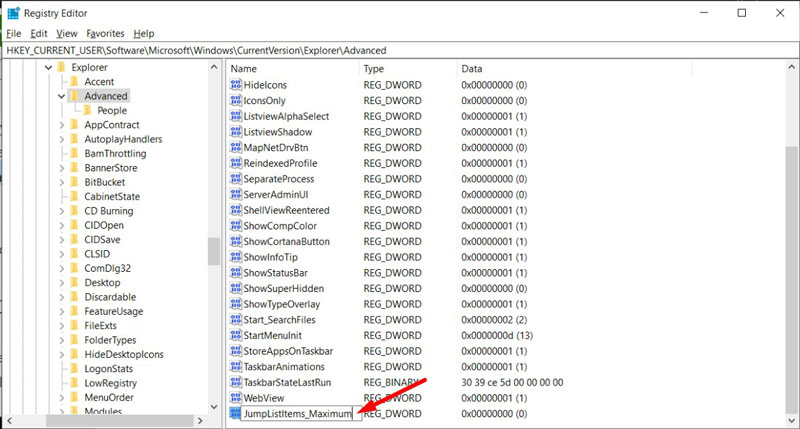Click the Registry Editor app icon in title bar
This screenshot has width=800, height=429.
(x=13, y=13)
